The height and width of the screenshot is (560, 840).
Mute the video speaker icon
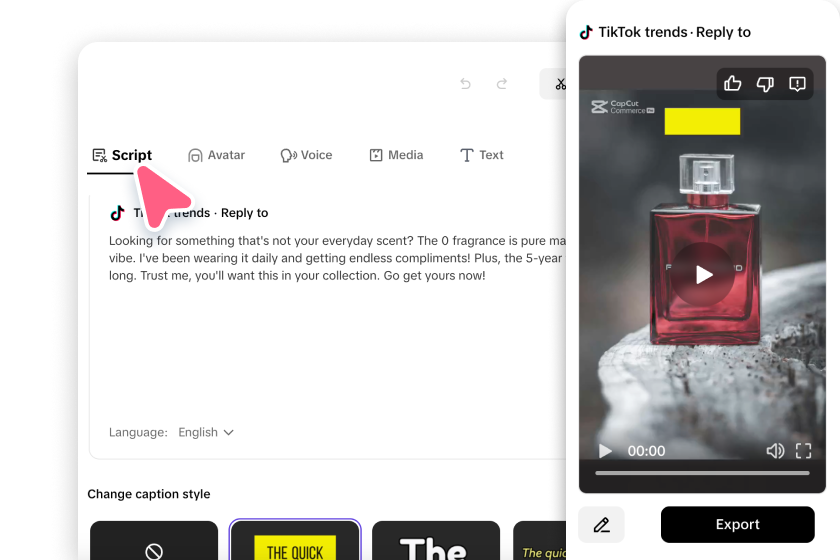pyautogui.click(x=775, y=451)
